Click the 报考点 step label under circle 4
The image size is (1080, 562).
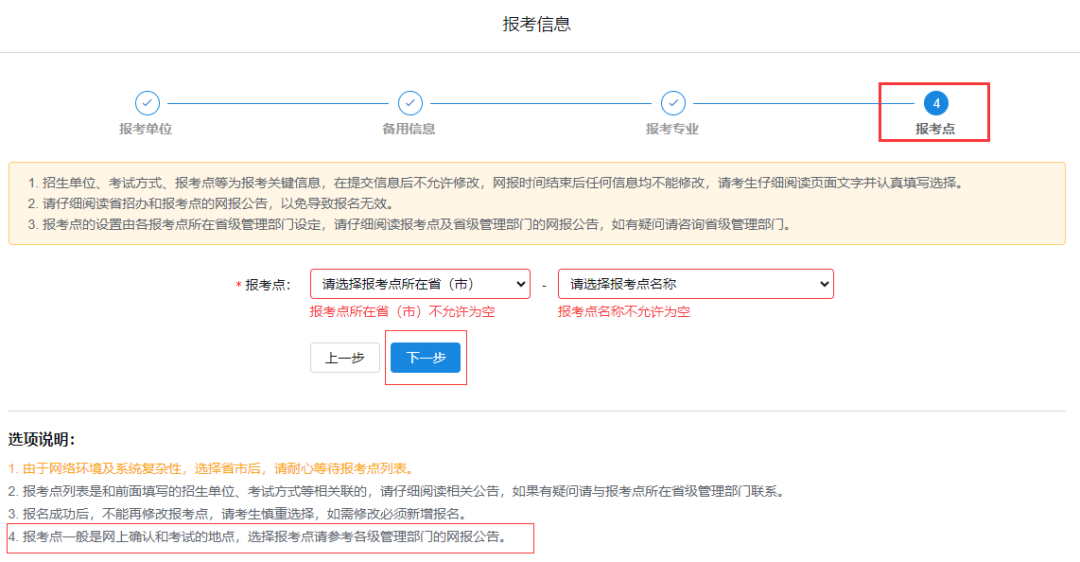[x=935, y=129]
